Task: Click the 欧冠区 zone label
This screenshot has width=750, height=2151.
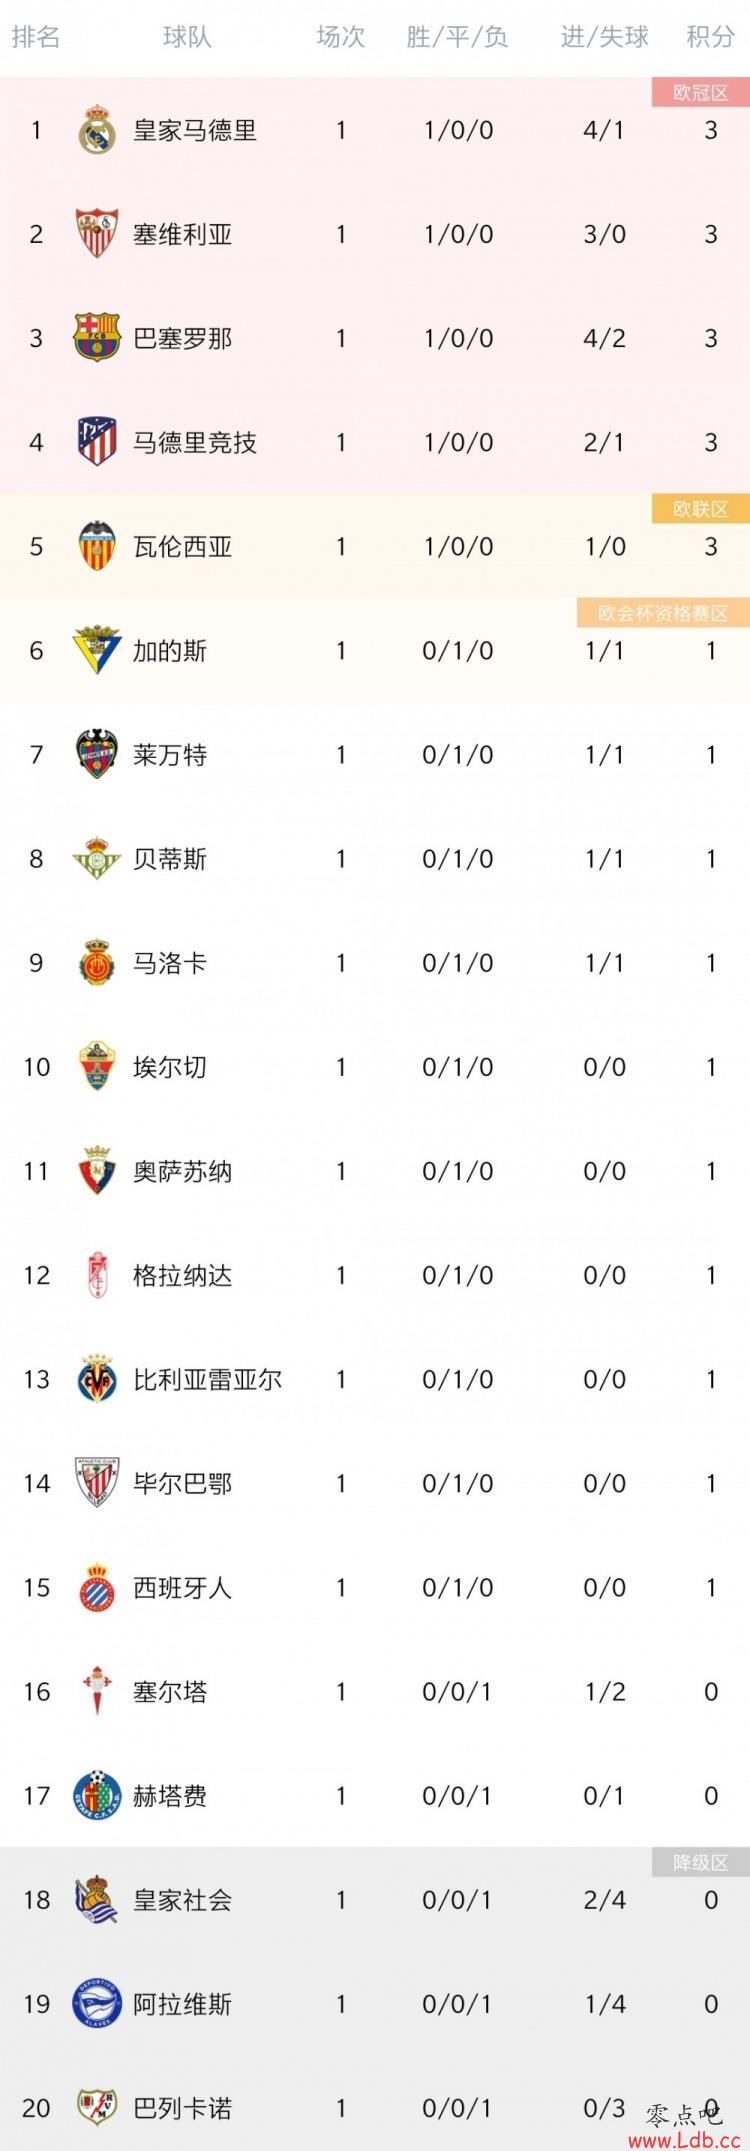Action: (700, 93)
